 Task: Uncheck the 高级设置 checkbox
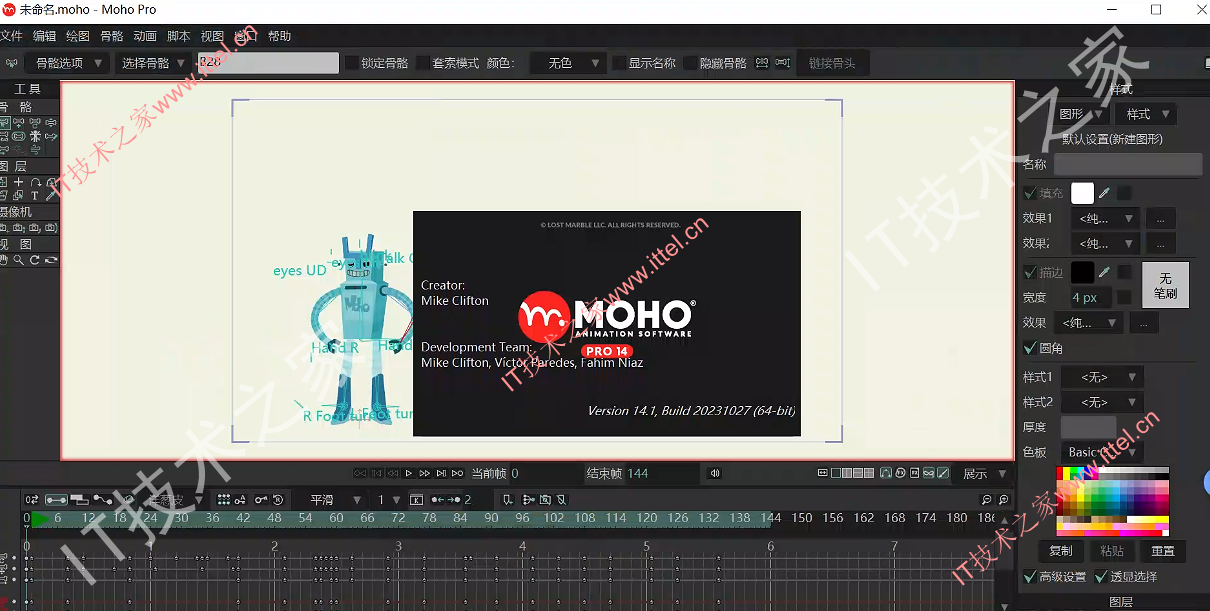click(x=1031, y=576)
